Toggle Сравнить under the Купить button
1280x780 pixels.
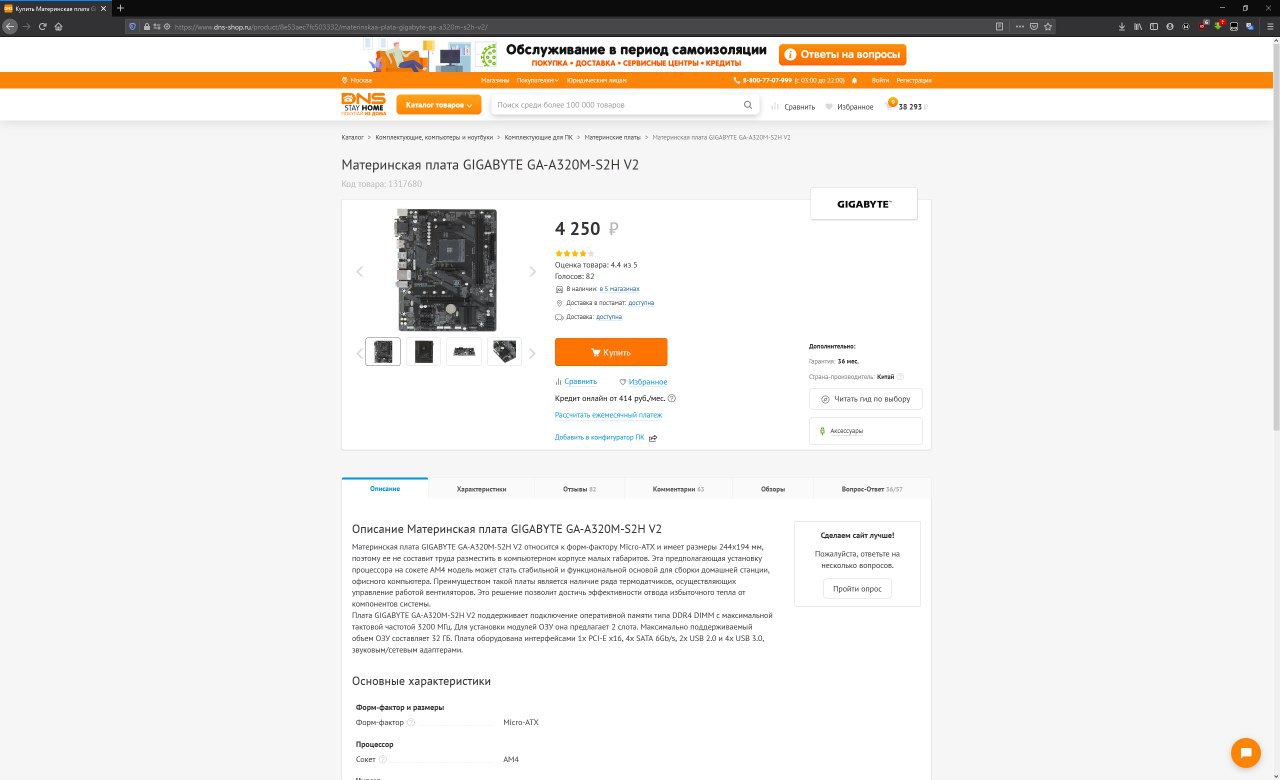pyautogui.click(x=576, y=381)
